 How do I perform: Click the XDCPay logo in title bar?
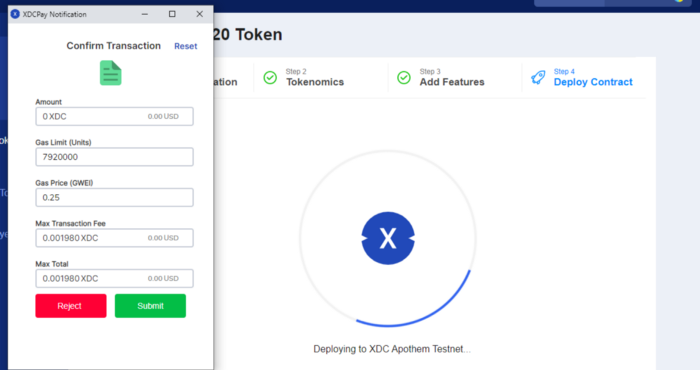pyautogui.click(x=15, y=14)
